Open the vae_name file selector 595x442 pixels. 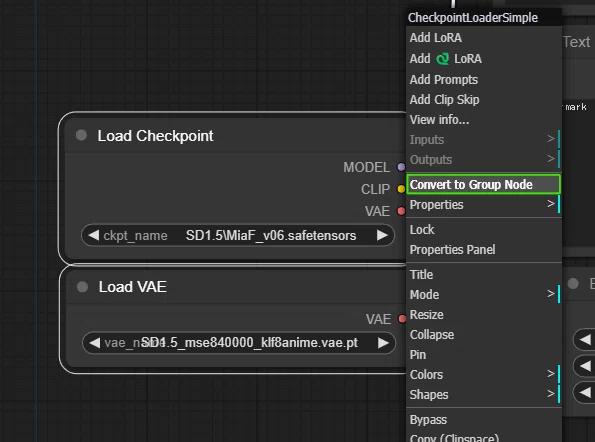[239, 343]
